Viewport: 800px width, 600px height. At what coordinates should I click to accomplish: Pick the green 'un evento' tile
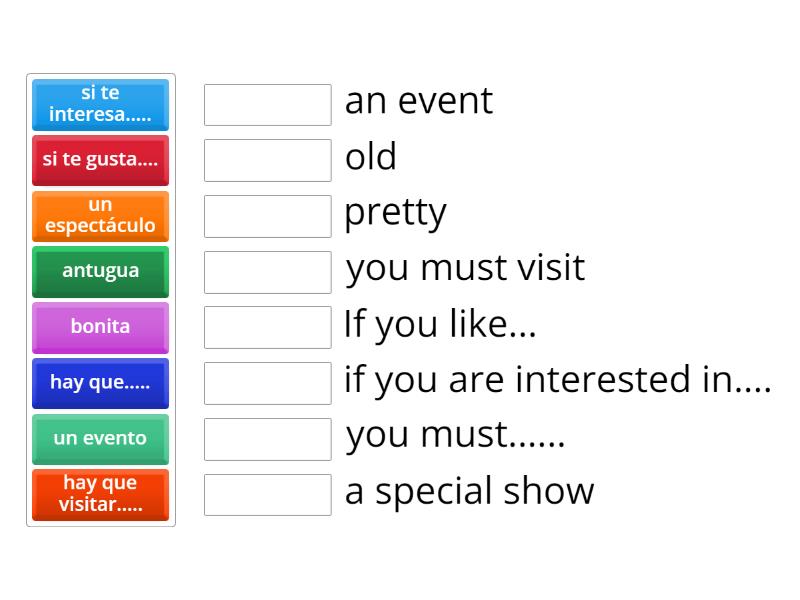tap(100, 439)
